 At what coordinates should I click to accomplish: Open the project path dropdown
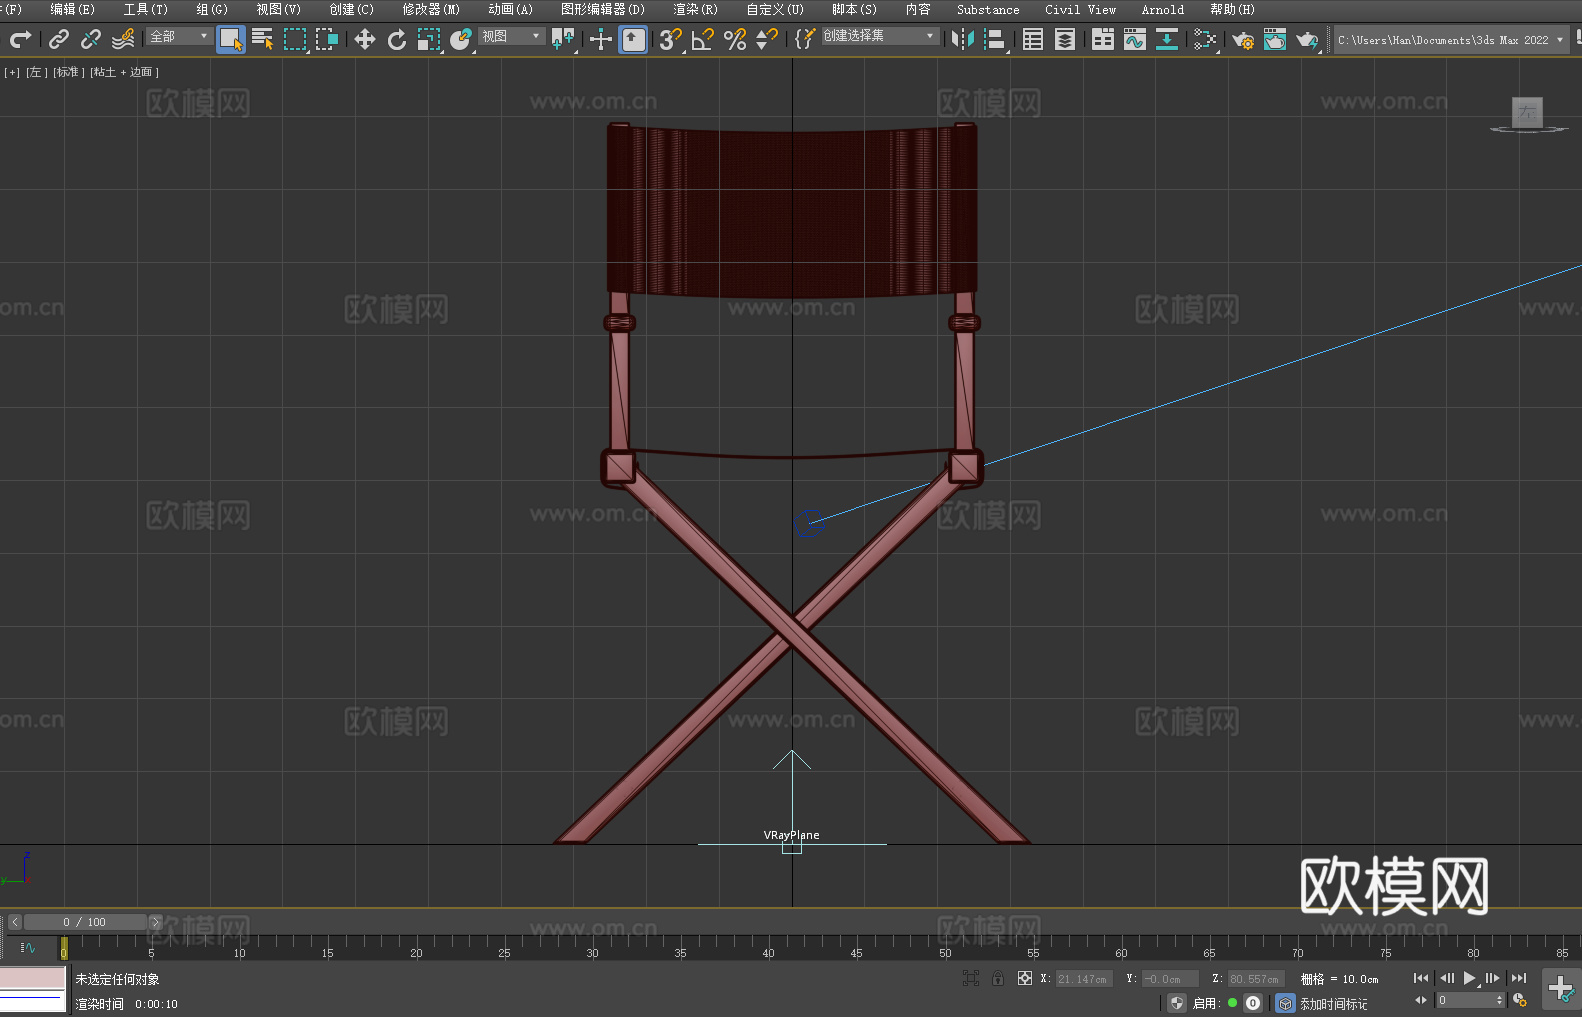tap(1450, 40)
